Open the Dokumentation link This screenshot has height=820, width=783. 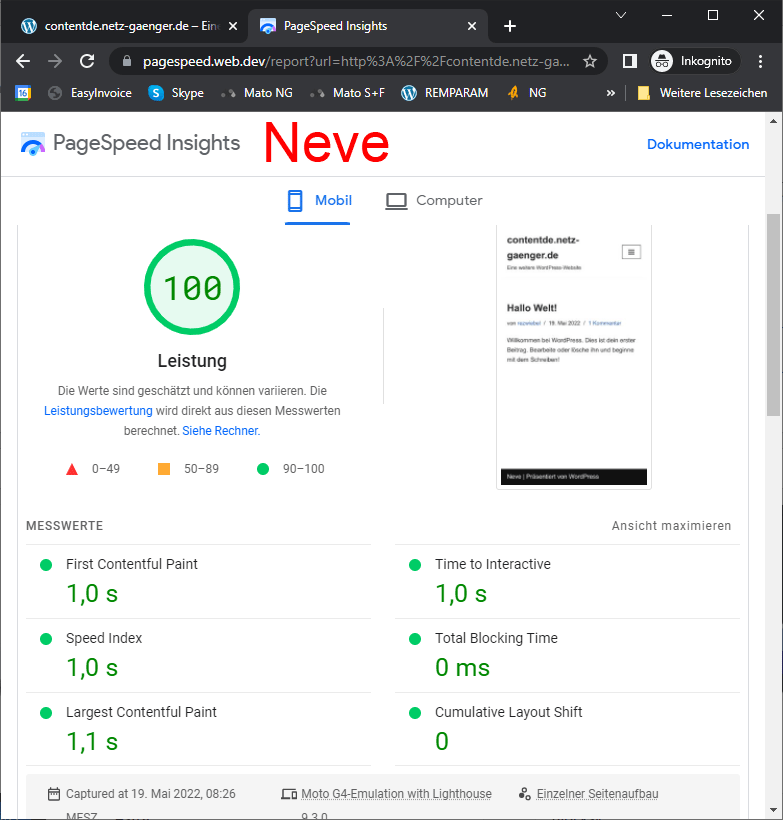(698, 144)
